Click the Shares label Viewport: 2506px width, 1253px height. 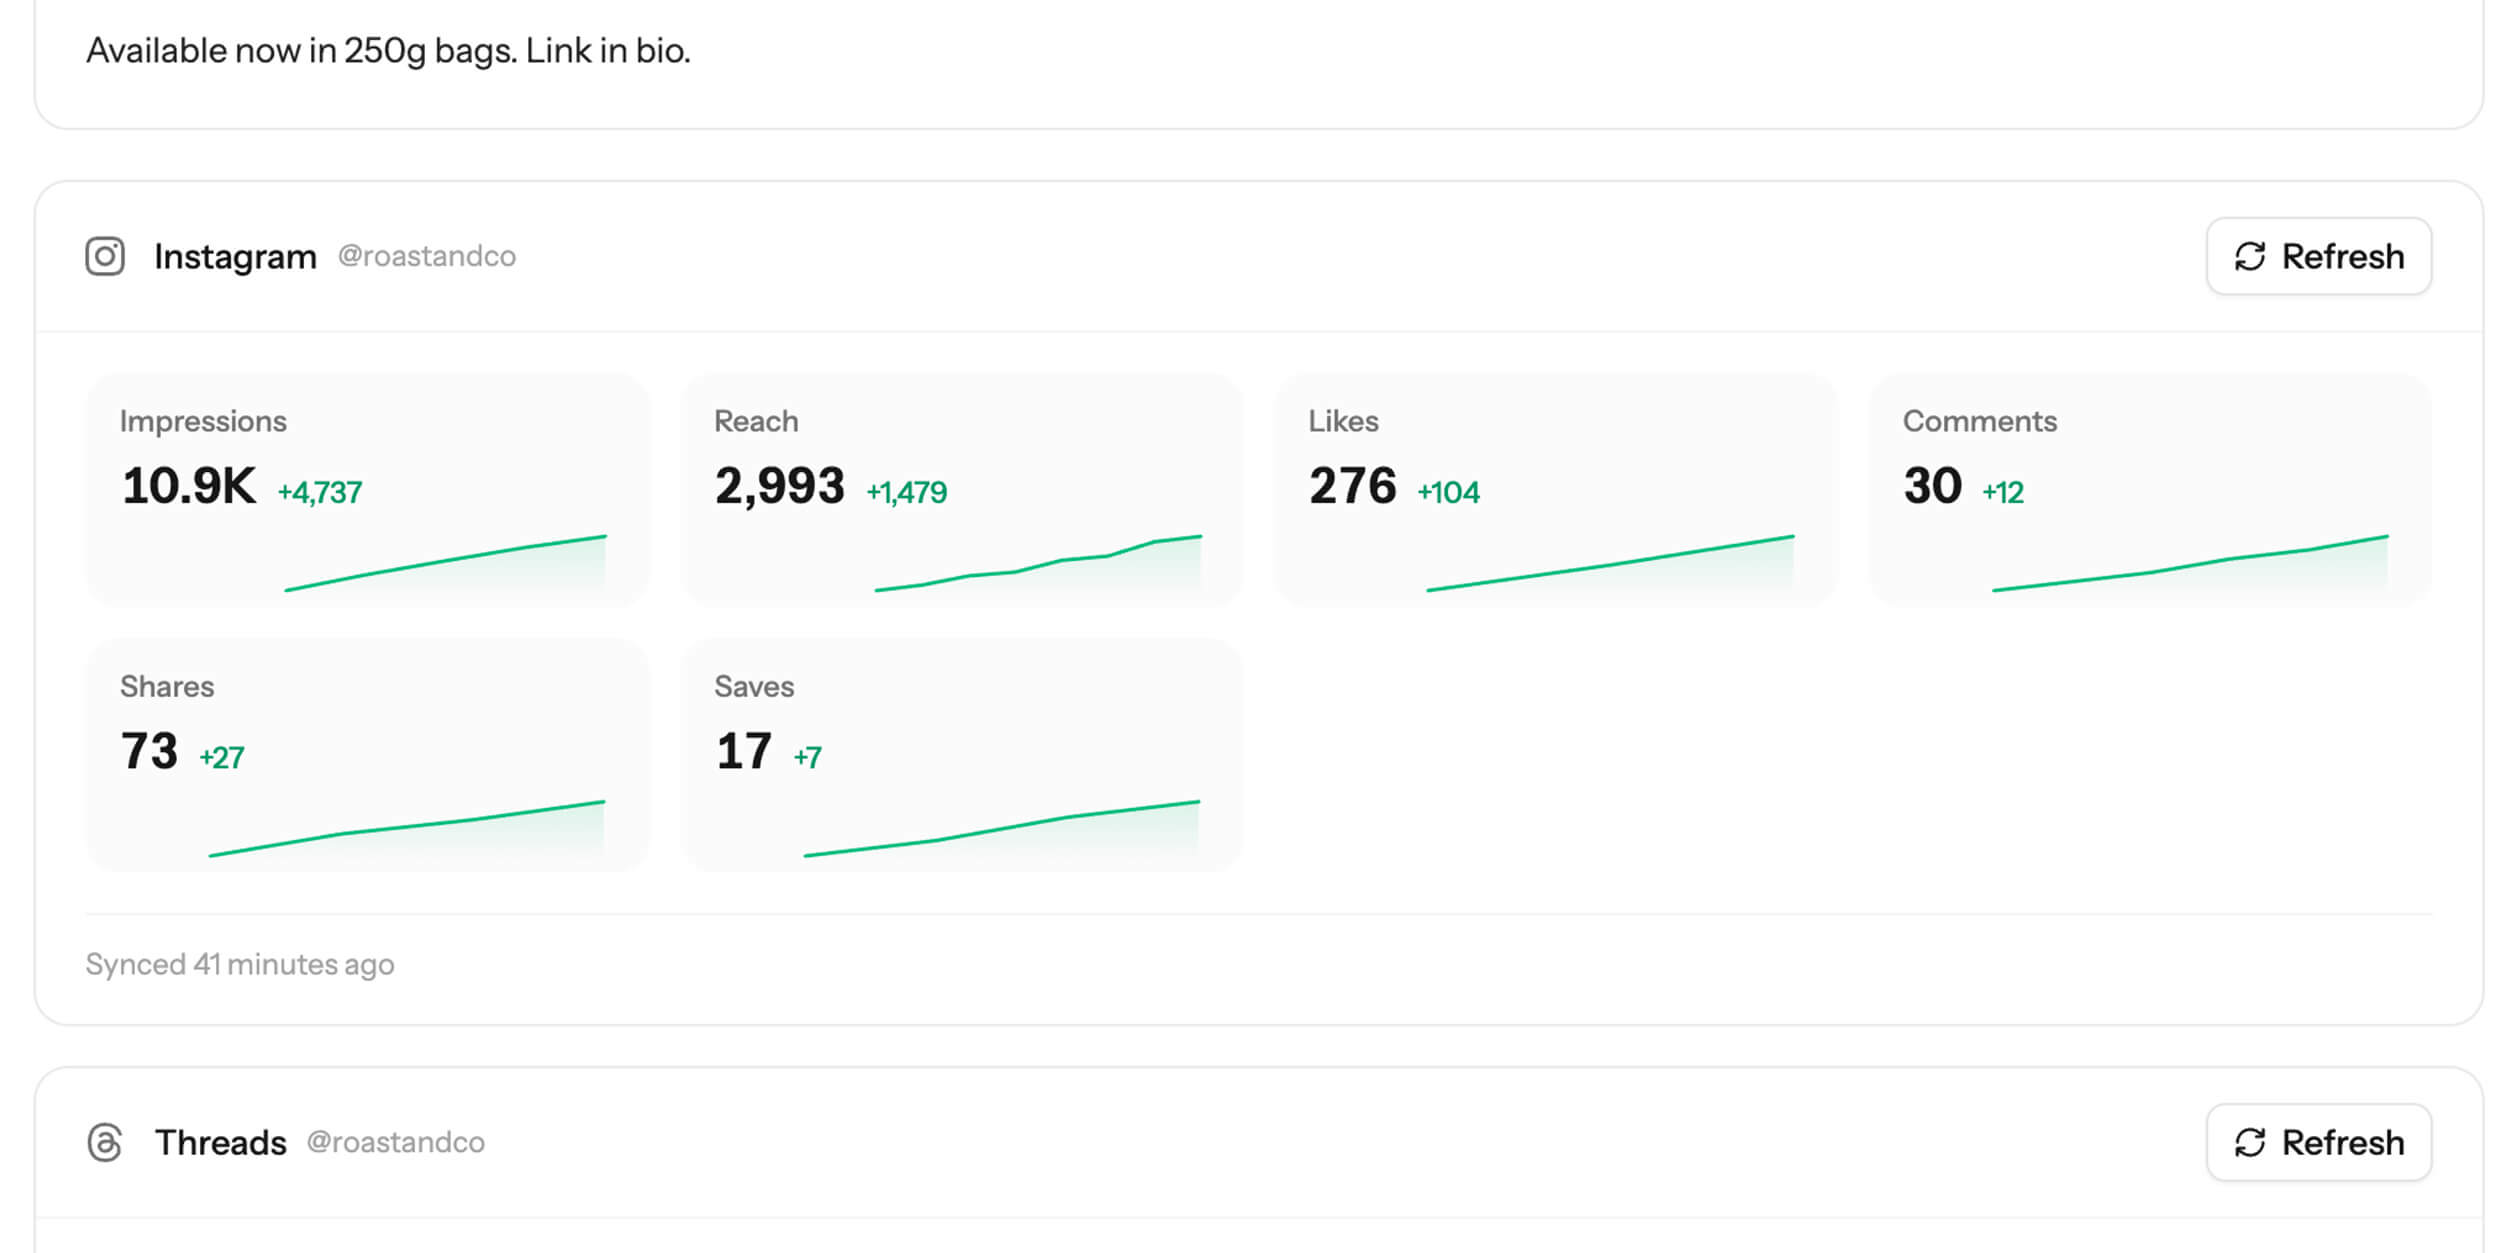tap(167, 686)
